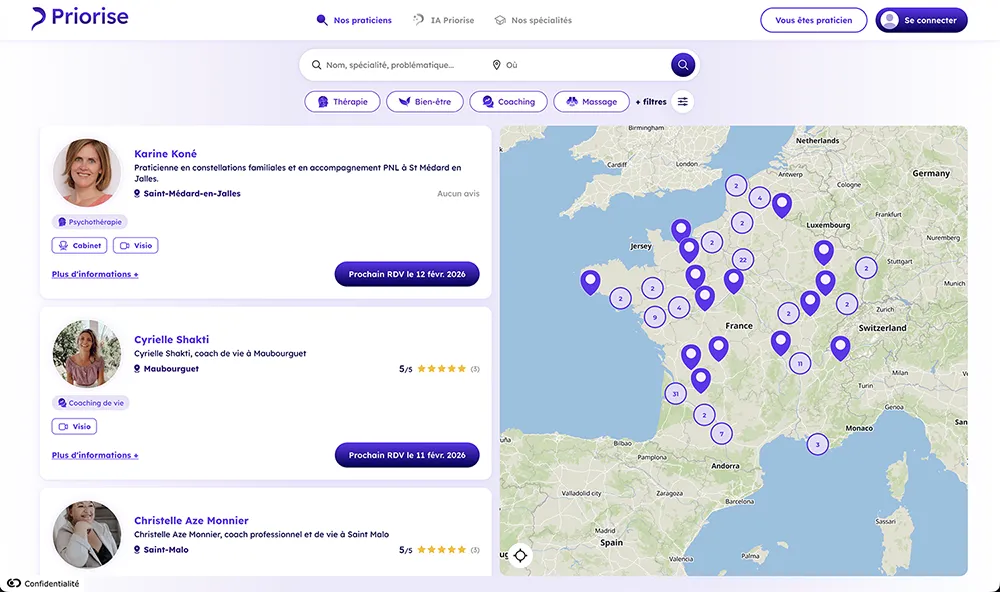
Task: Toggle the Coaching filter chip
Action: 508,101
